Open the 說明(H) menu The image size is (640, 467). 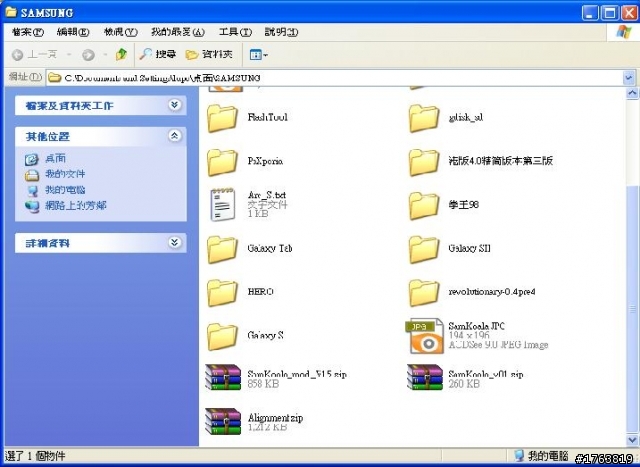coord(281,32)
